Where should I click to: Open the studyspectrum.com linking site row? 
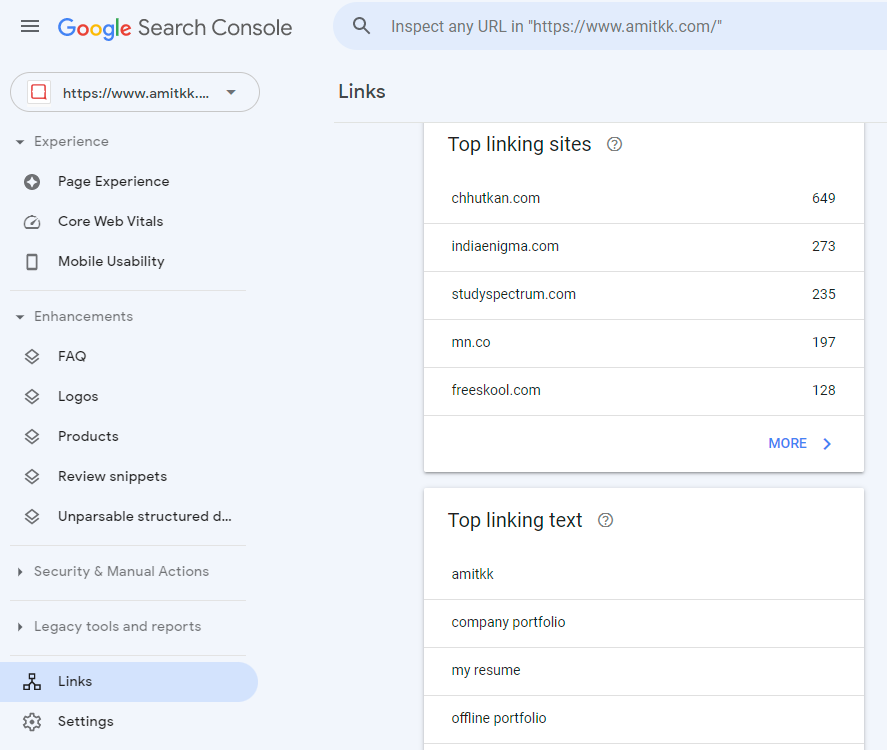(644, 295)
